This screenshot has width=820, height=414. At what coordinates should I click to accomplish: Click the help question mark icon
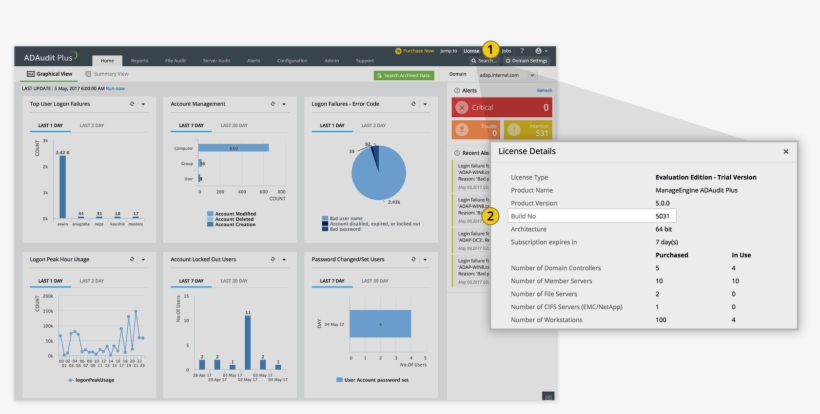tap(522, 50)
